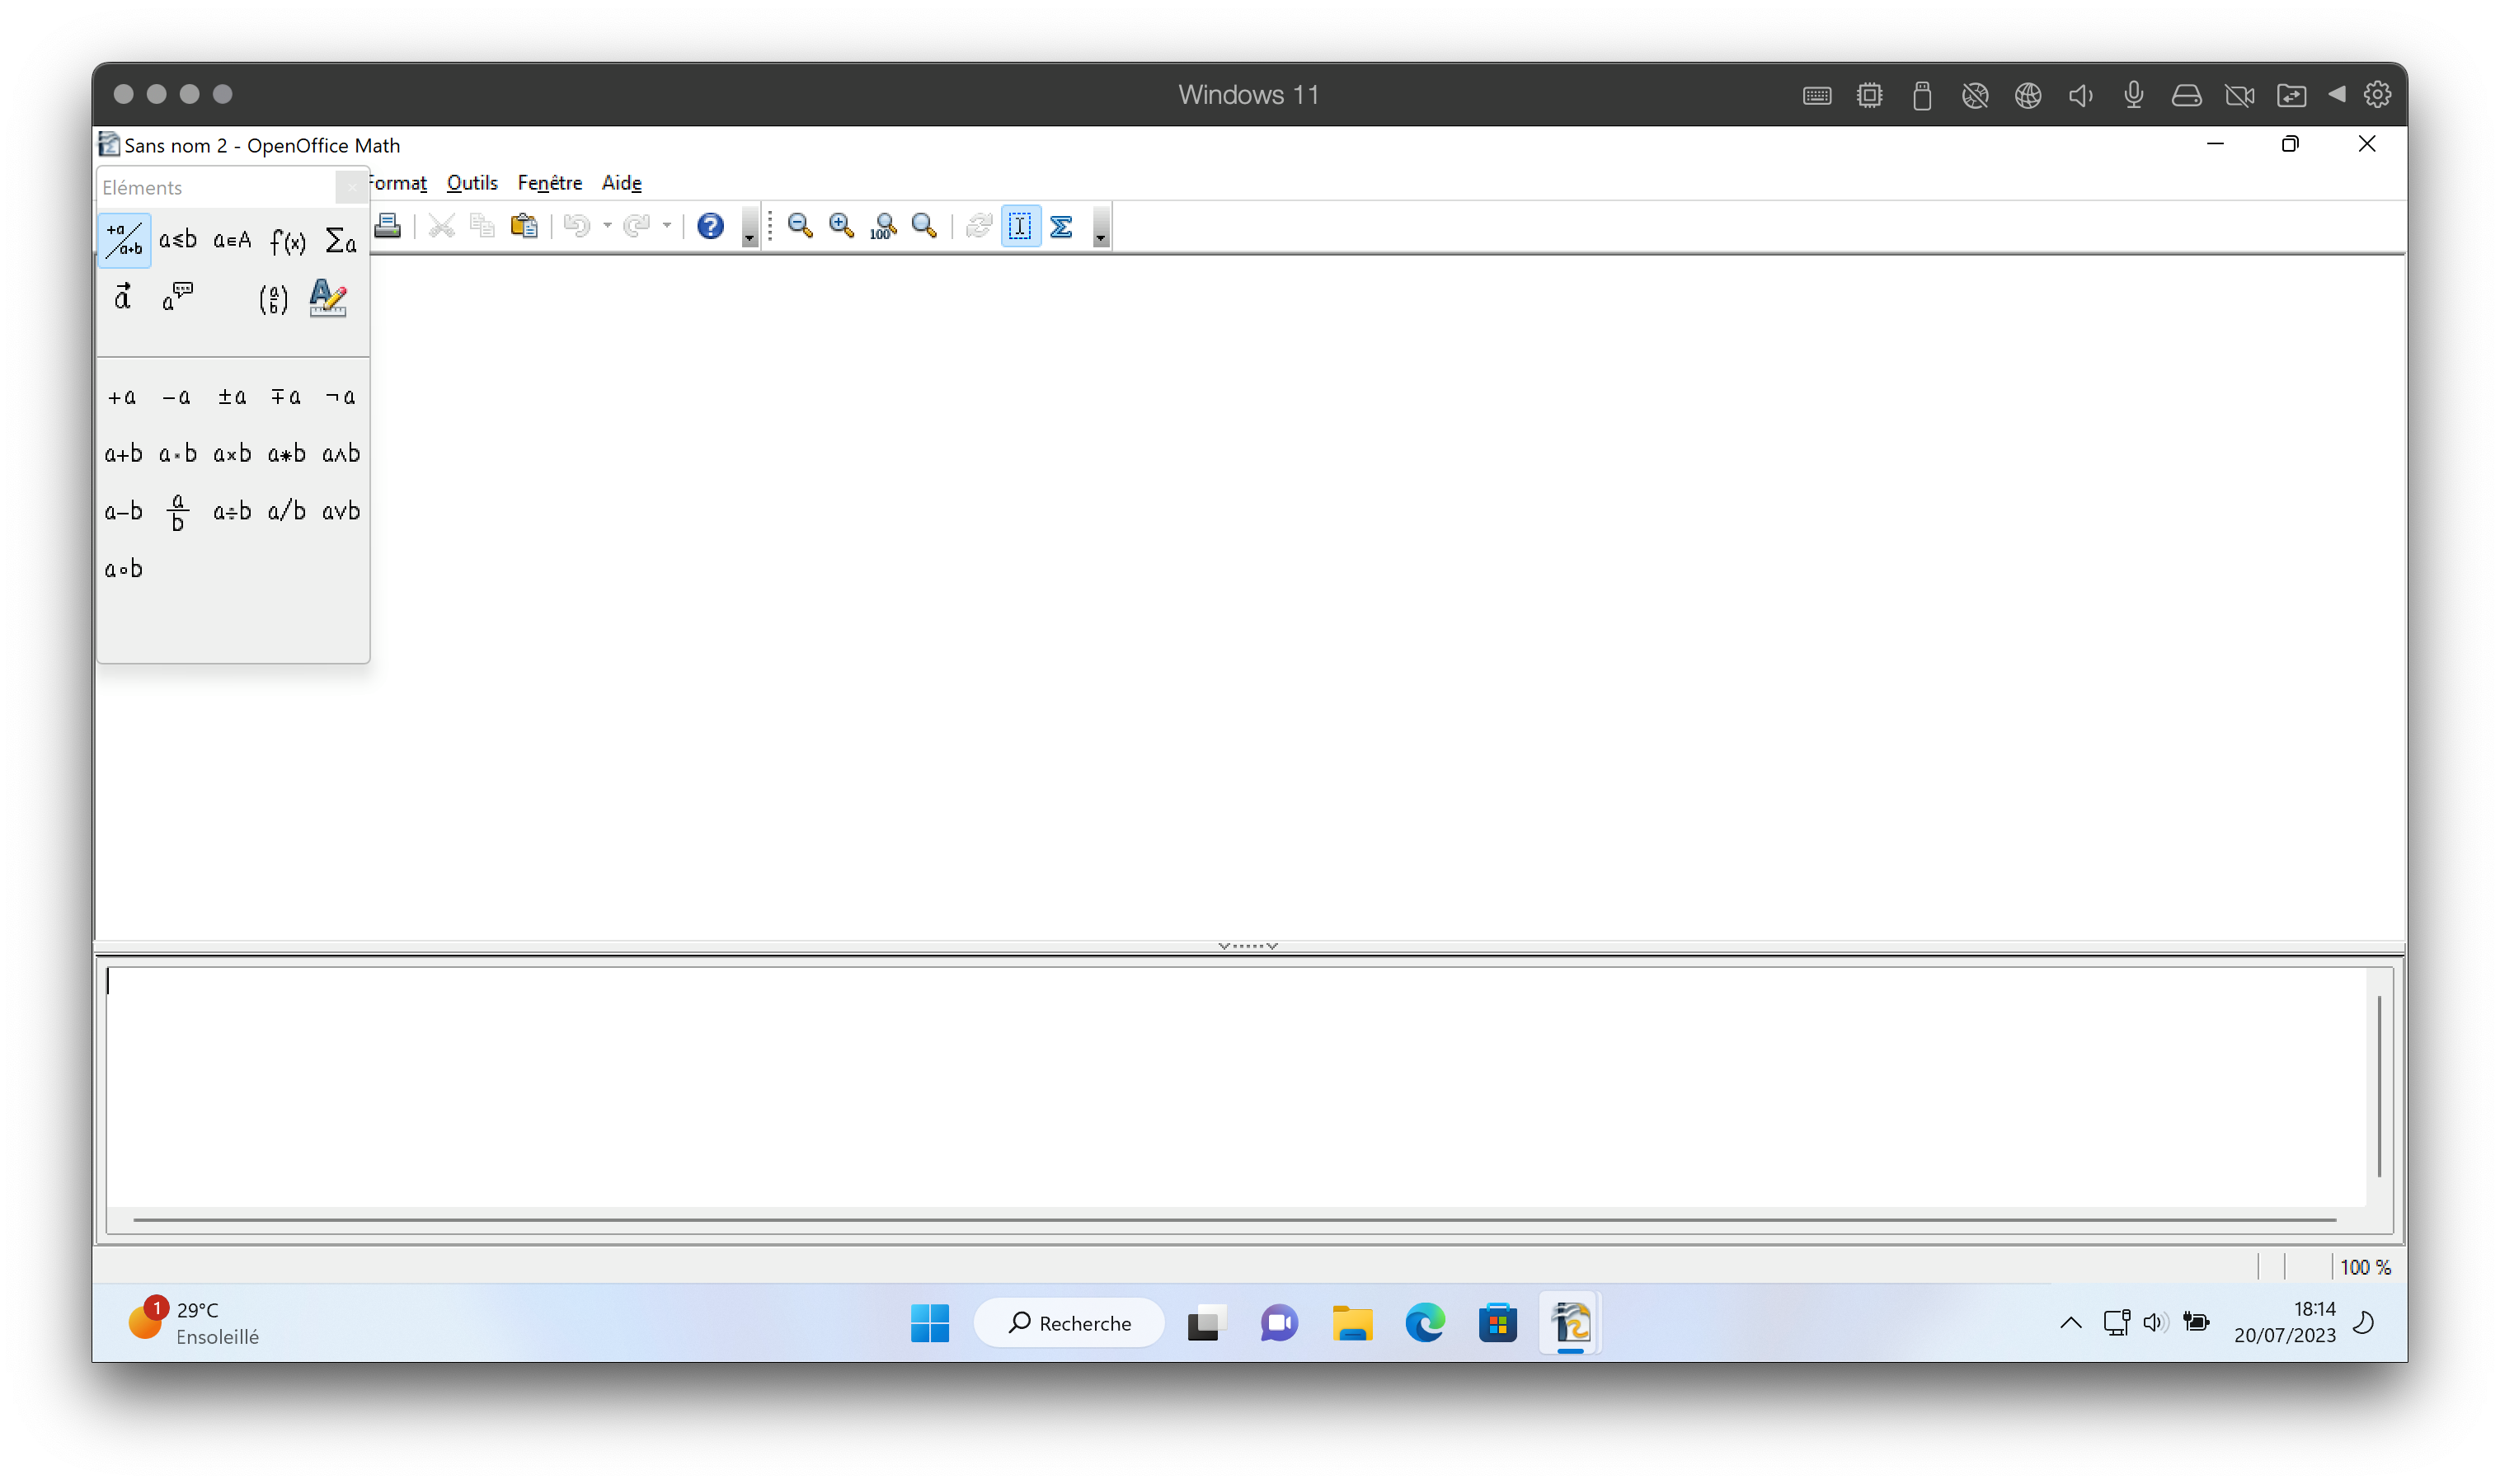Click the Show All magnifier icon

[925, 226]
